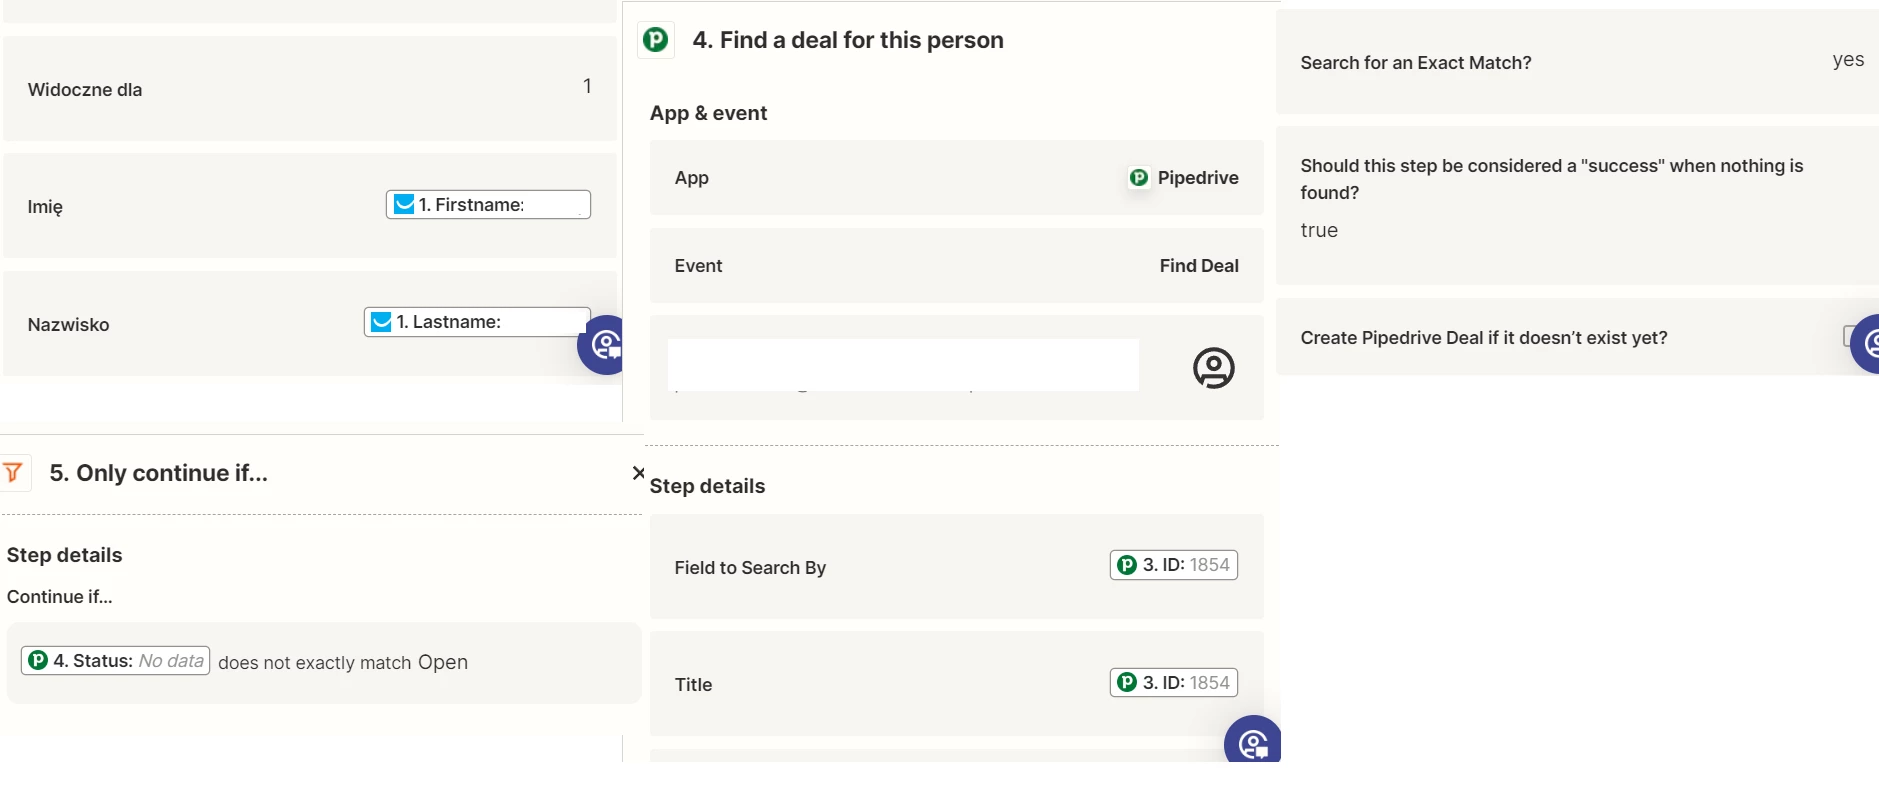Image resolution: width=1879 pixels, height=806 pixels.
Task: Close the Only continue if step panel
Action: pos(638,473)
